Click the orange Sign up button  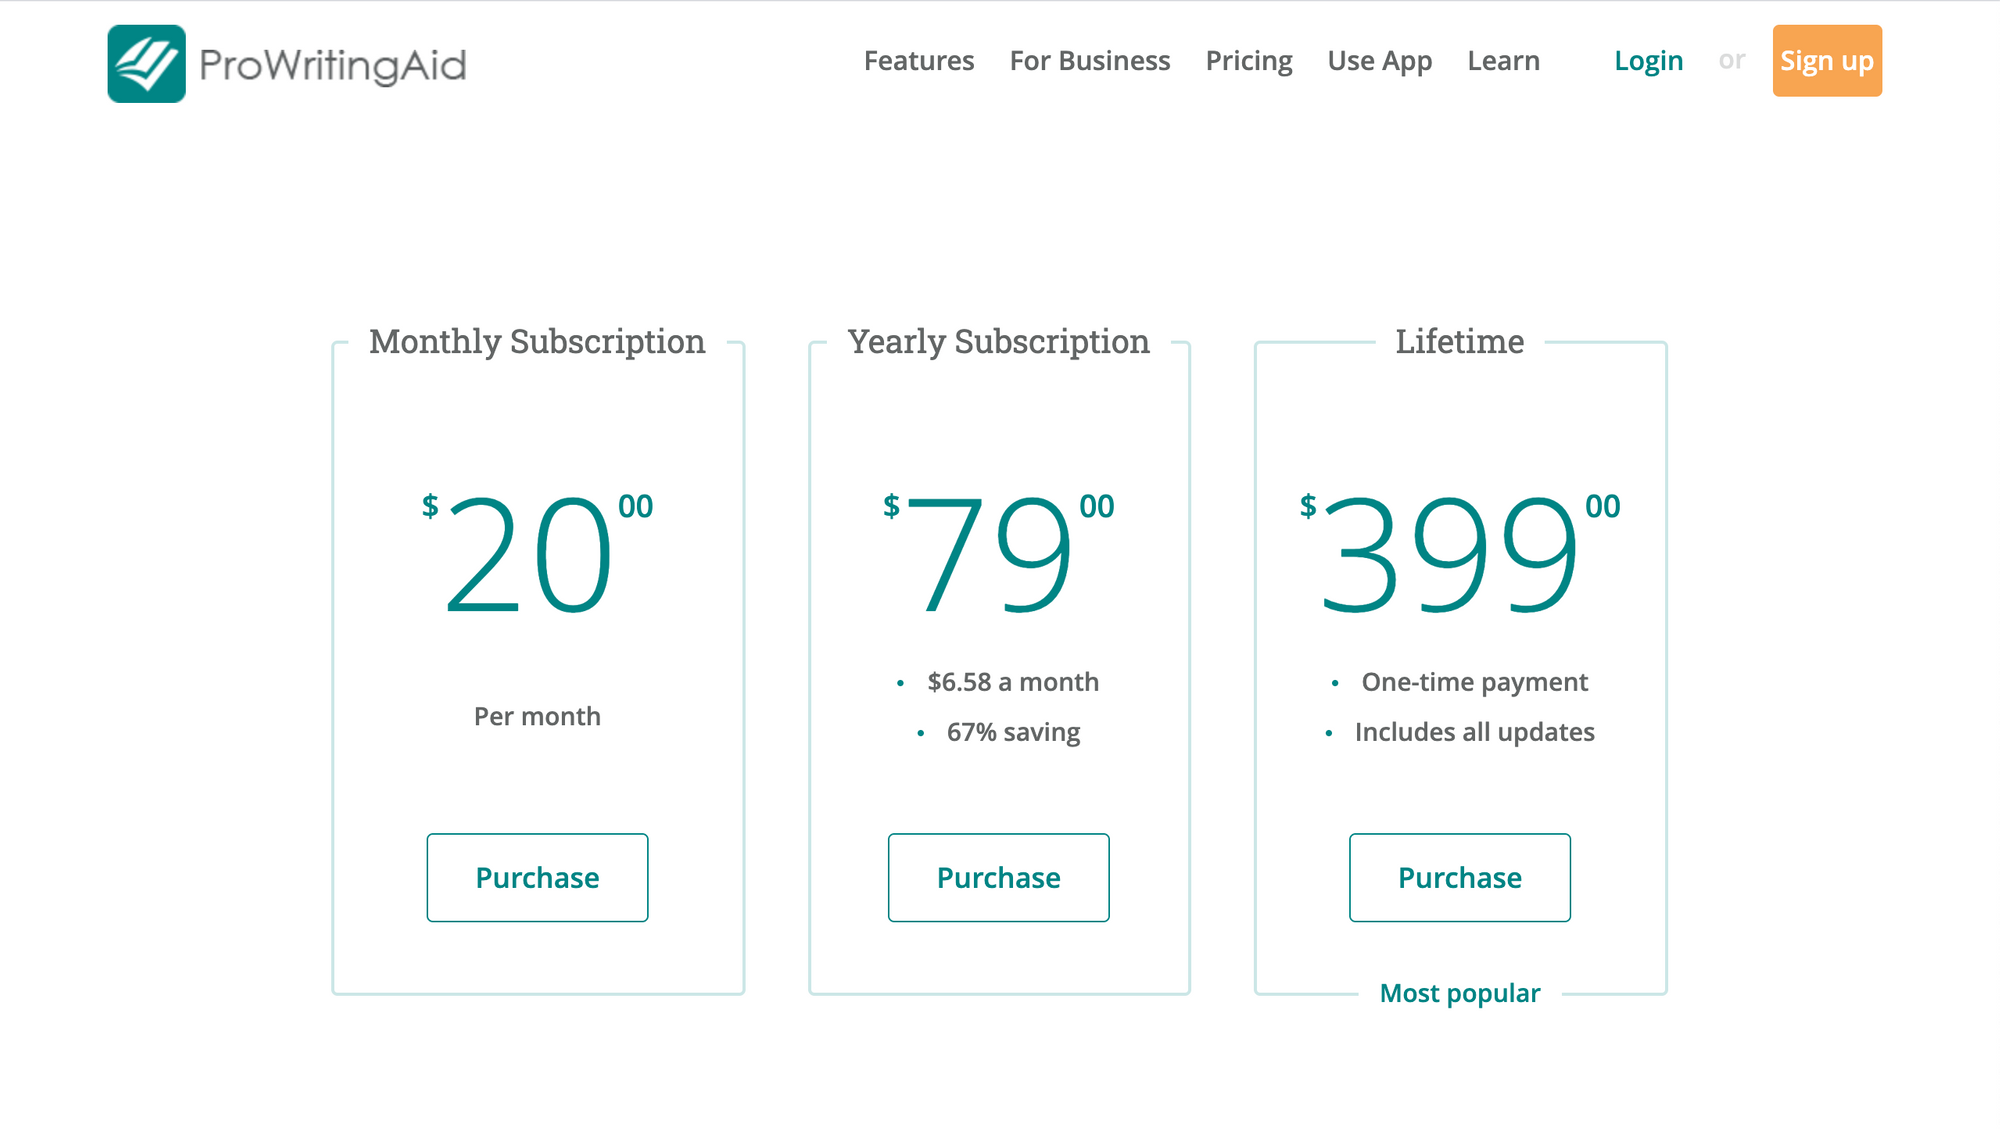[x=1827, y=61]
